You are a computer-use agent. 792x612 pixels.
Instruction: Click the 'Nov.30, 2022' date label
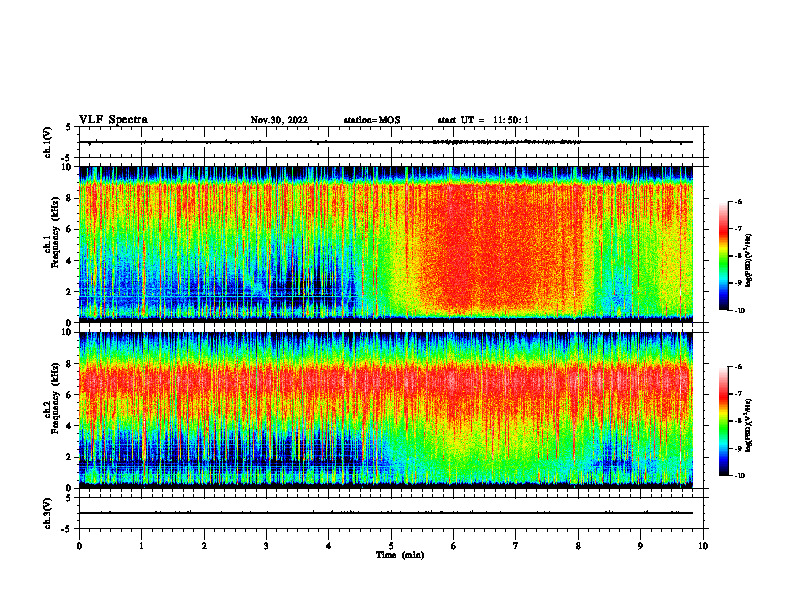279,120
